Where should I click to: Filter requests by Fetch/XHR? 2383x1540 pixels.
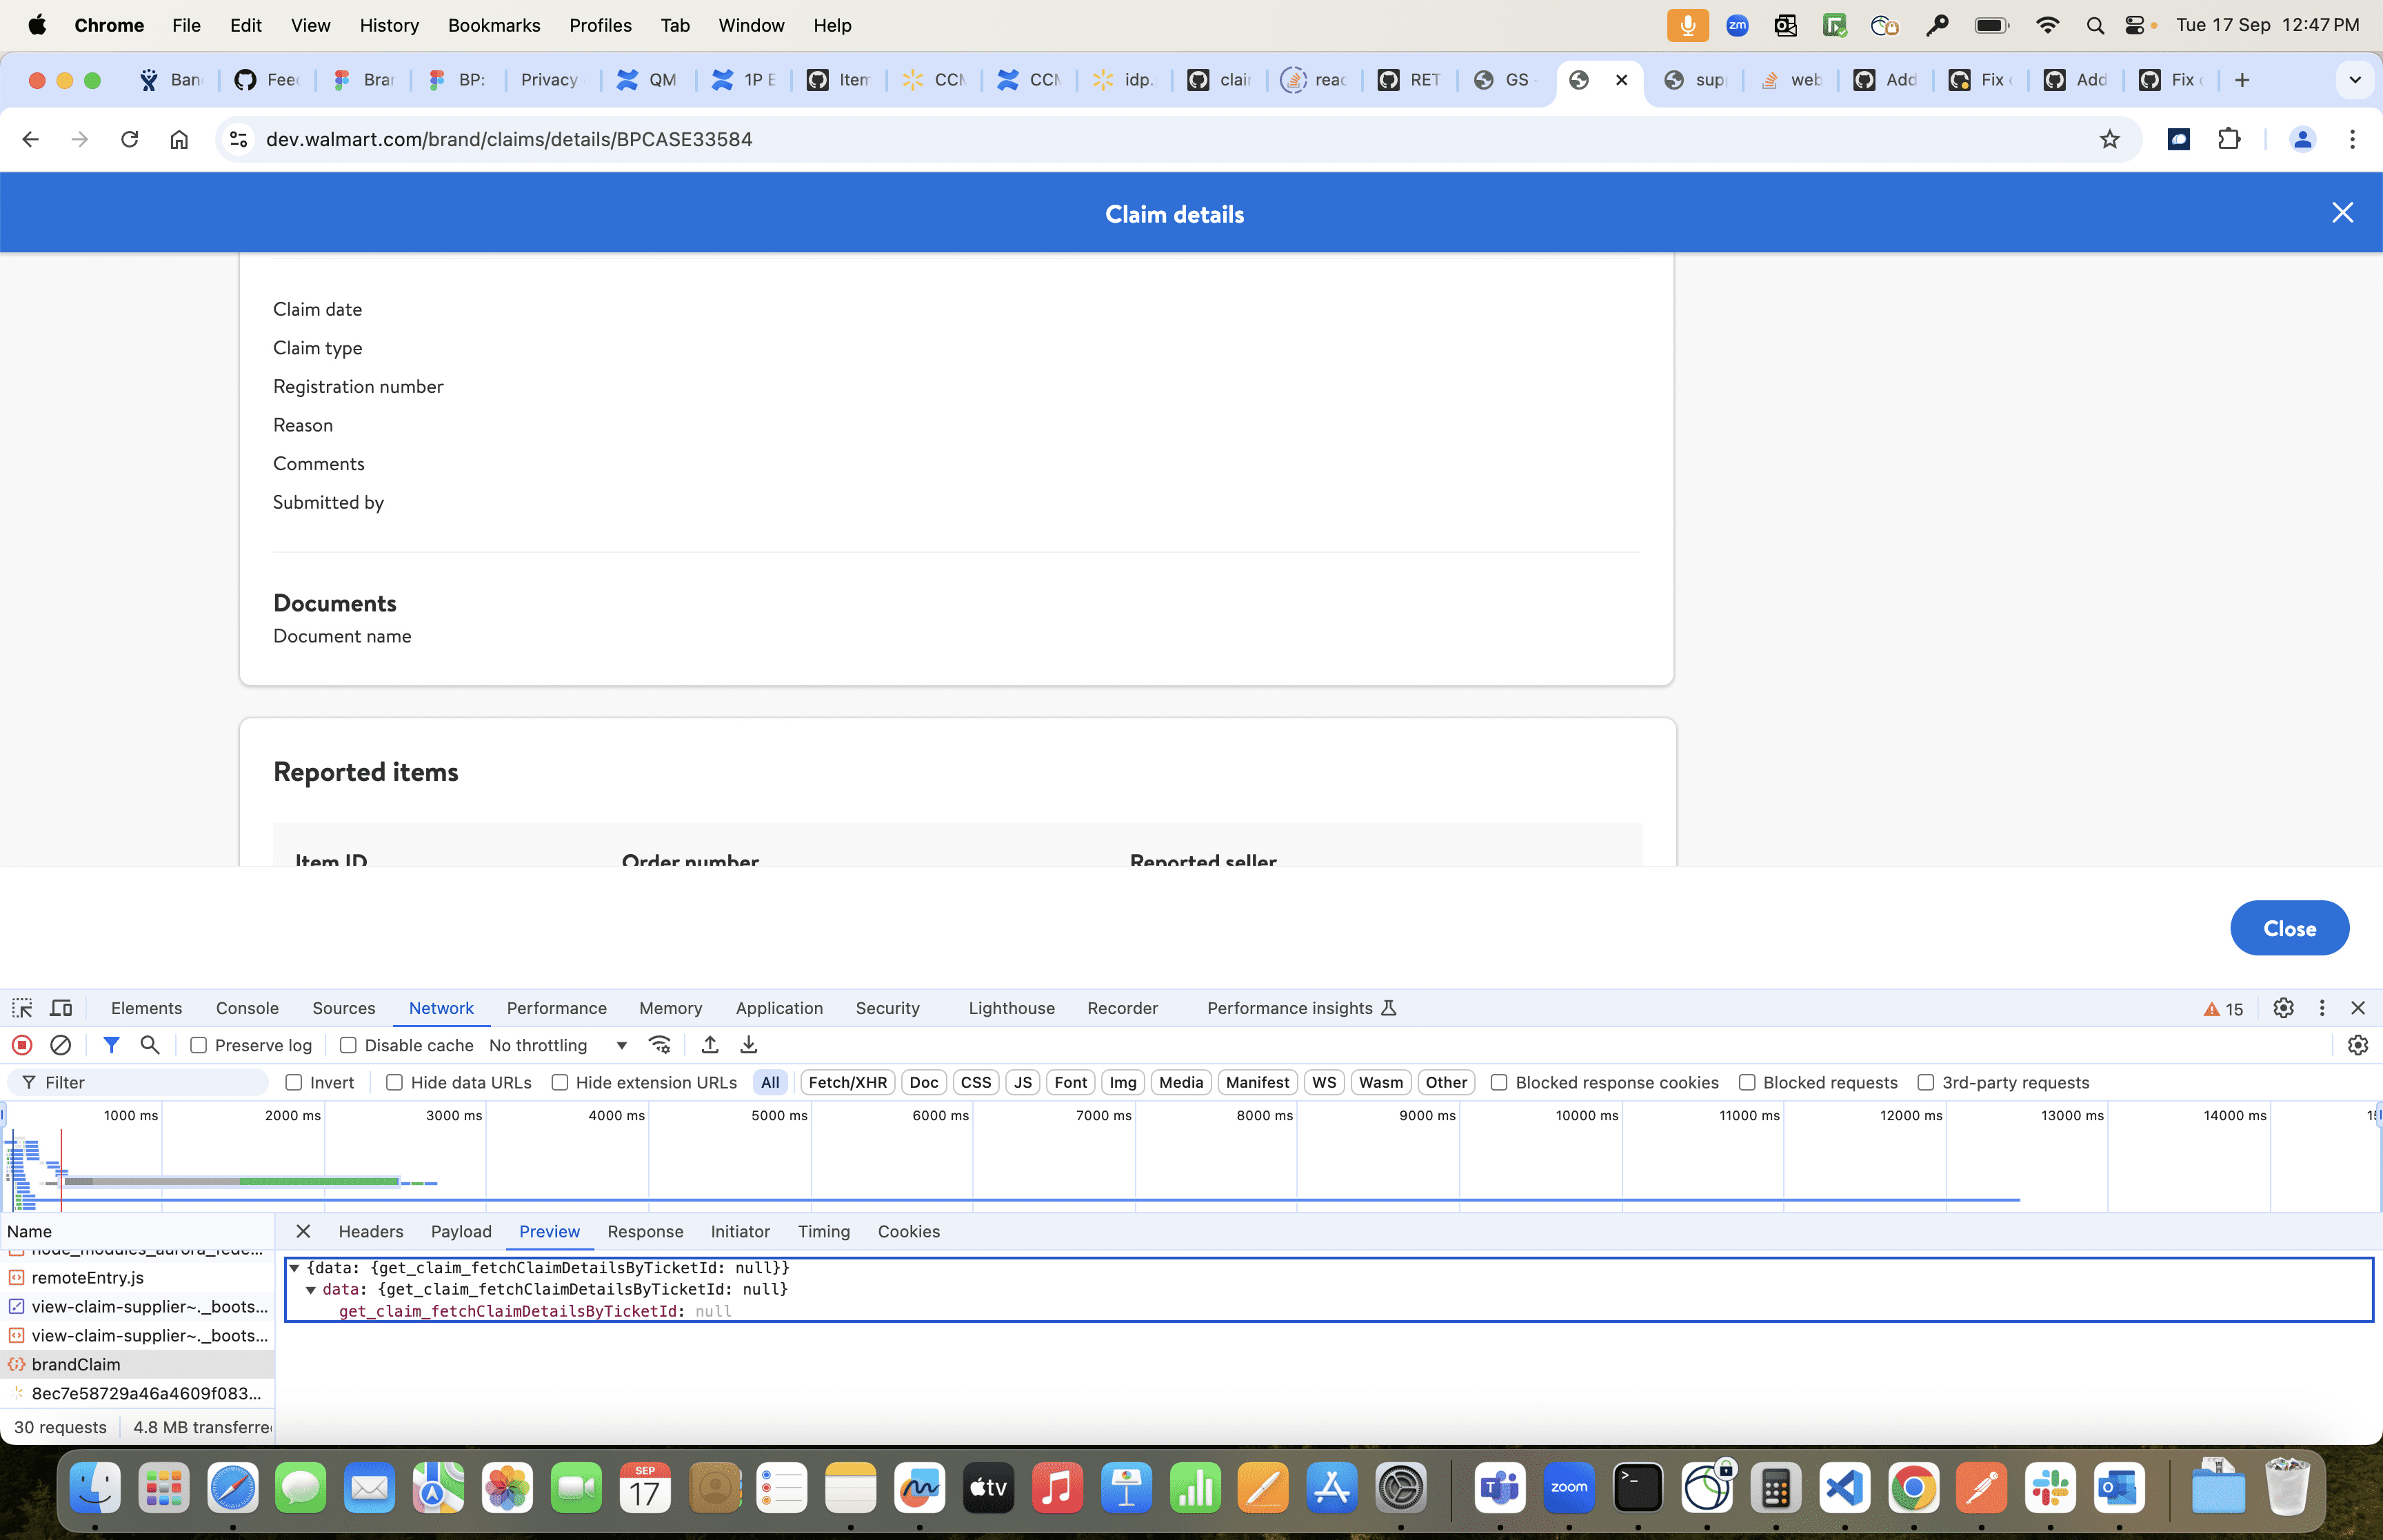[x=847, y=1083]
